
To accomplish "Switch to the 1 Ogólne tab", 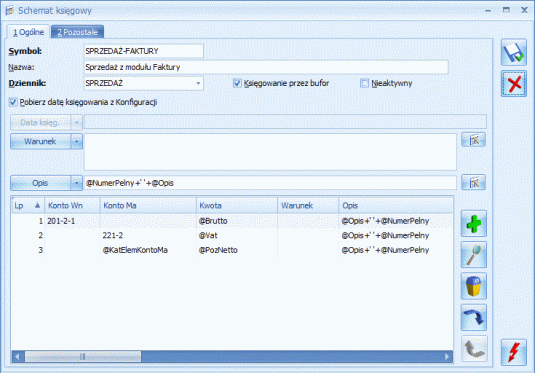I will (29, 32).
